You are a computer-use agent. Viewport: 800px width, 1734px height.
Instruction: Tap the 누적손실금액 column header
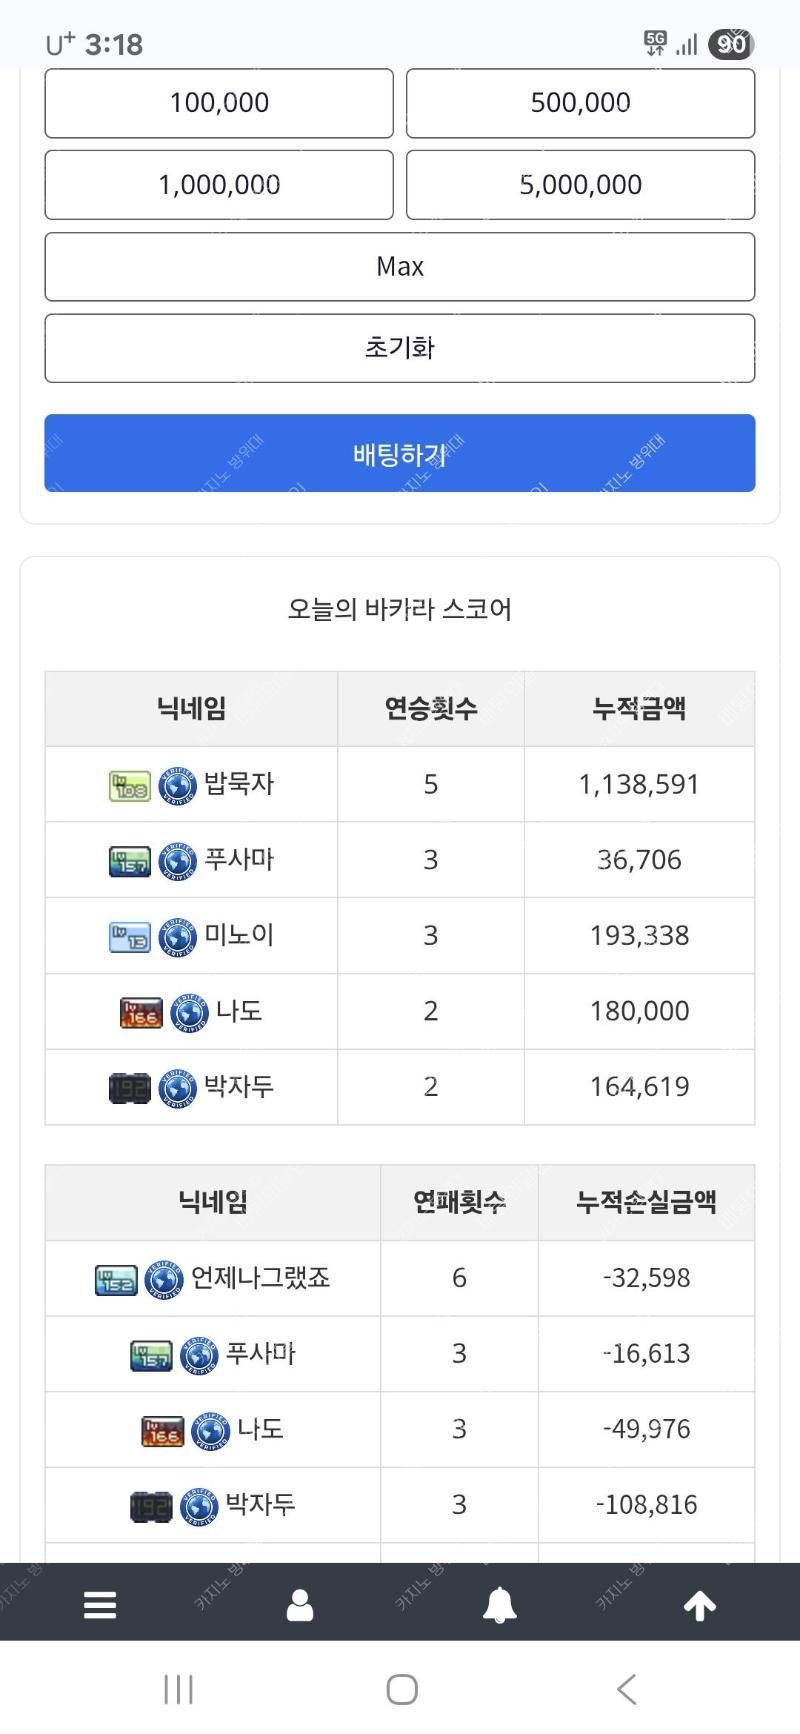[x=646, y=1202]
